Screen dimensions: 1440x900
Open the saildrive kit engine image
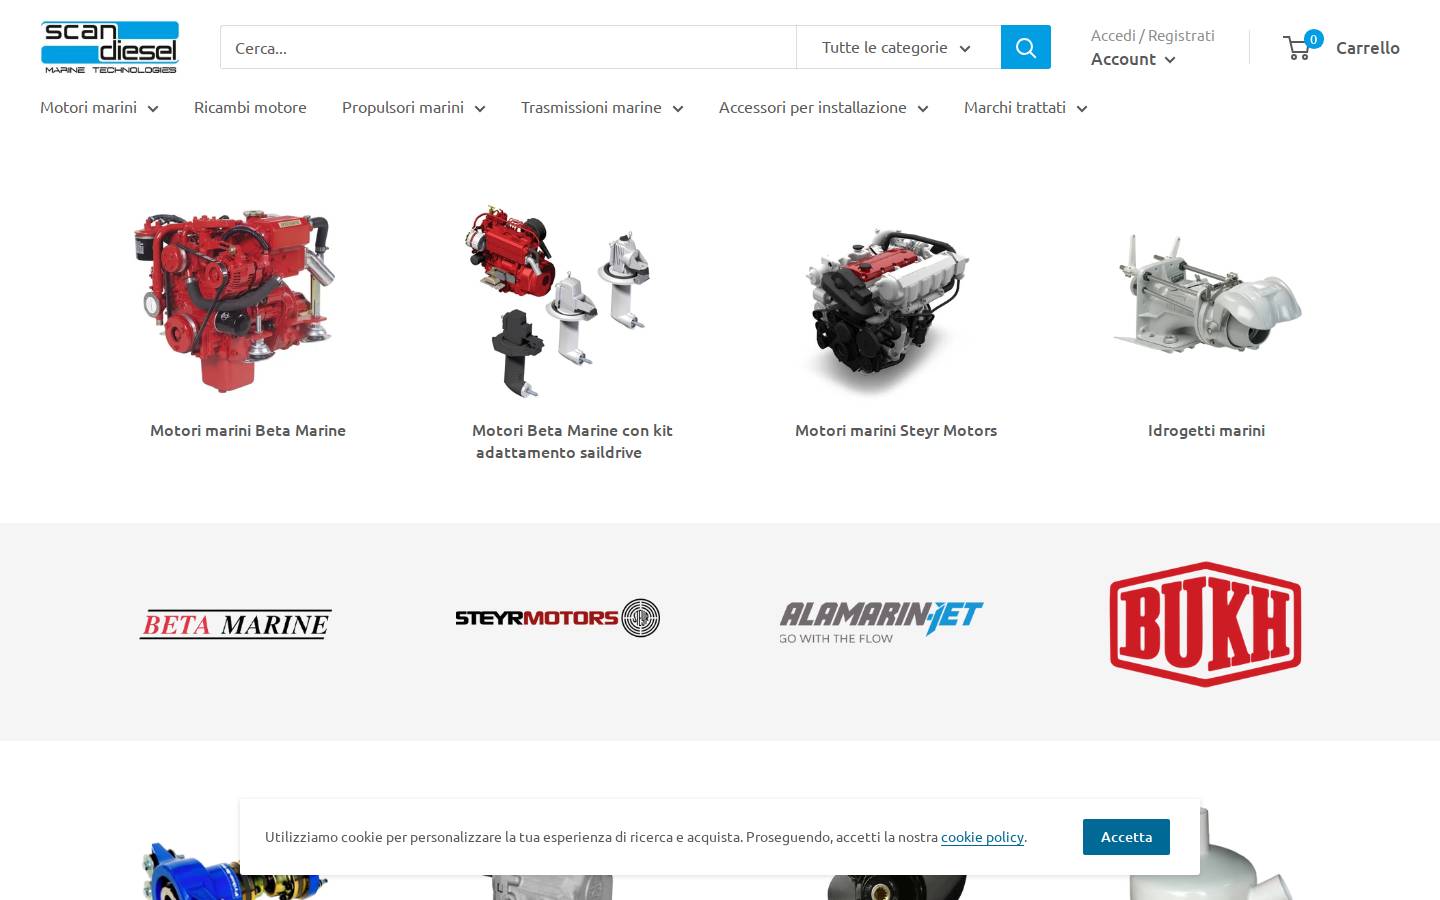pyautogui.click(x=558, y=301)
